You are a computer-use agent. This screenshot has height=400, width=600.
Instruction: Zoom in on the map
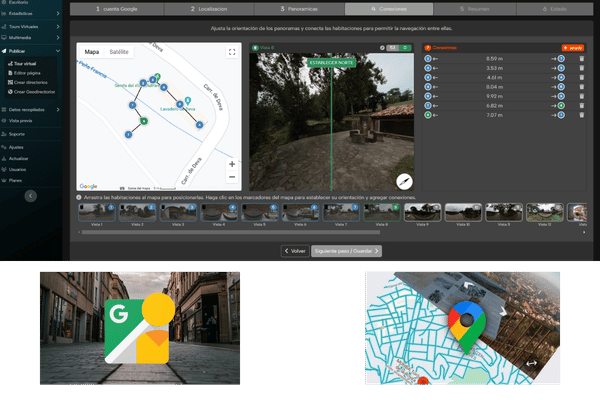coord(232,164)
